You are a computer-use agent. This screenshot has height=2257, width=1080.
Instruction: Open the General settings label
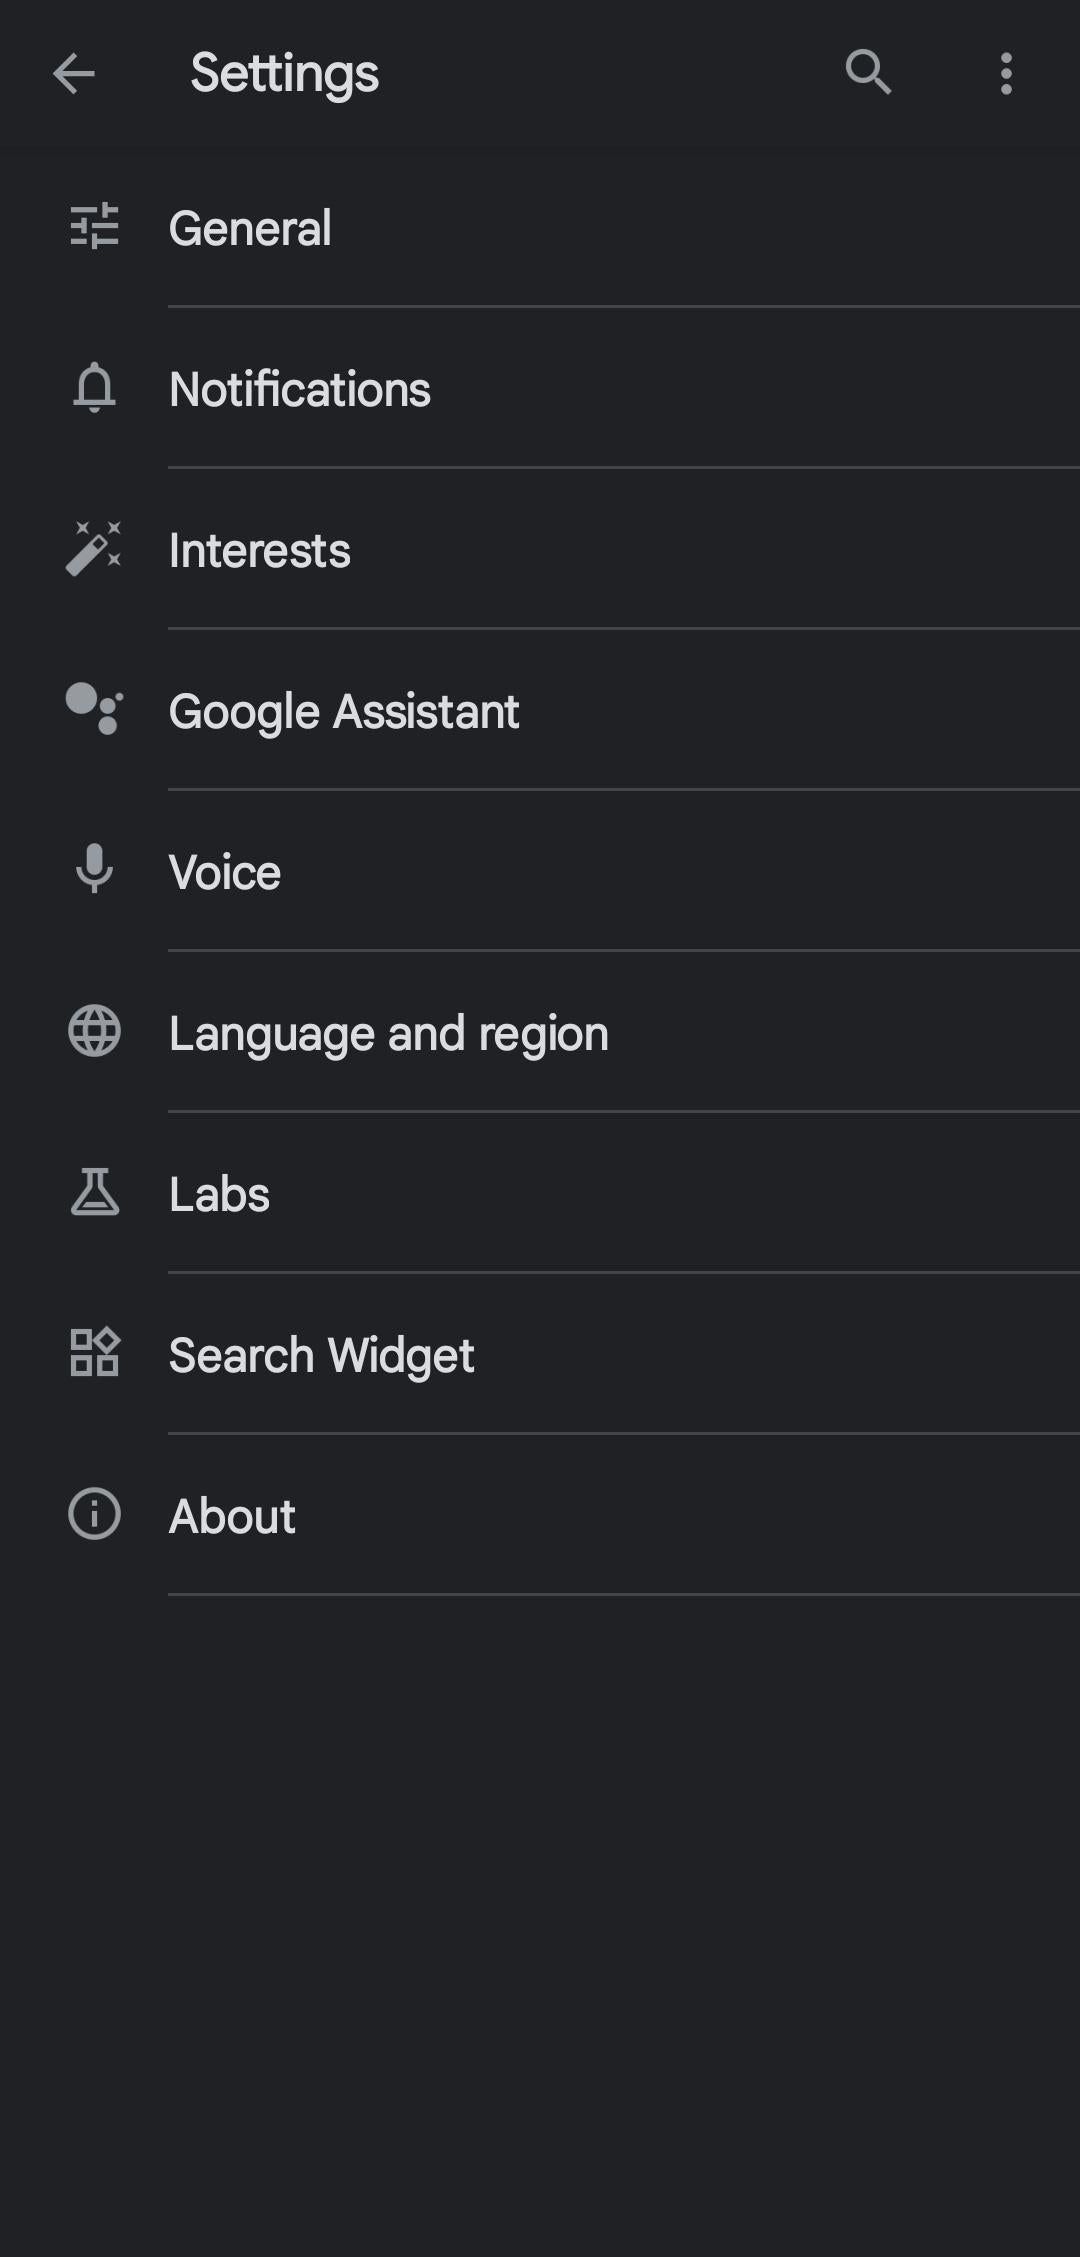tap(250, 229)
